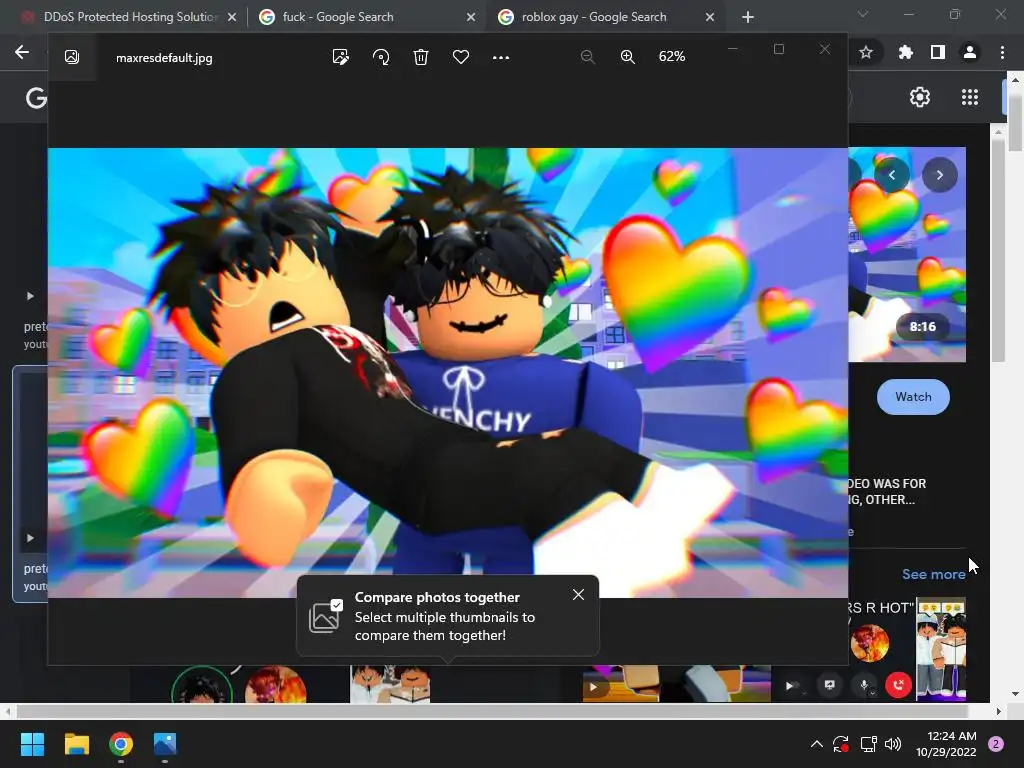This screenshot has width=1024, height=768.
Task: Click the Google logo behind Photos window
Action: coord(36,98)
